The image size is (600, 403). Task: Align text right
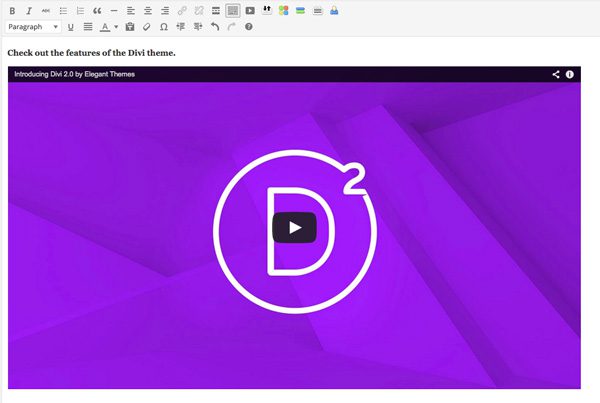pos(165,11)
